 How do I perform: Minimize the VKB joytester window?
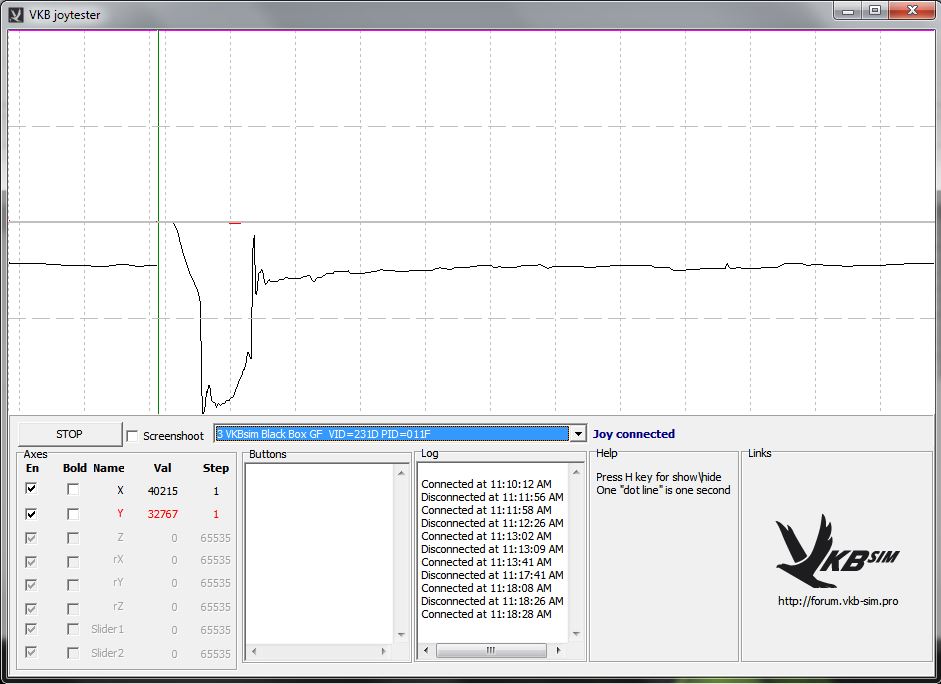click(848, 11)
